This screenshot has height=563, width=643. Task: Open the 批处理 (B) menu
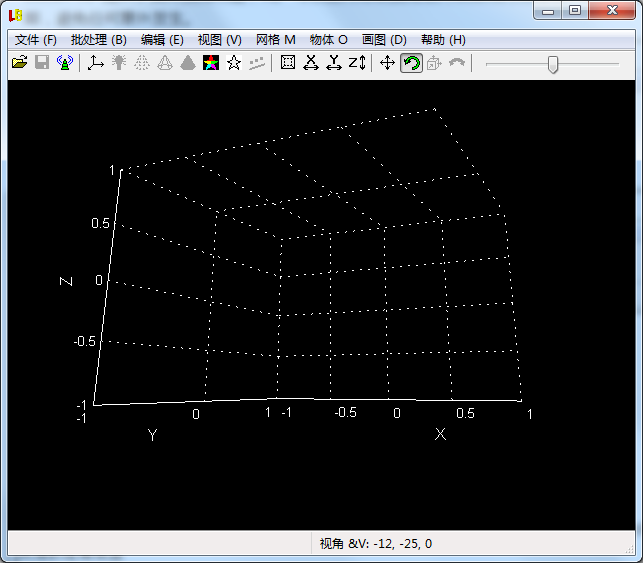point(99,40)
